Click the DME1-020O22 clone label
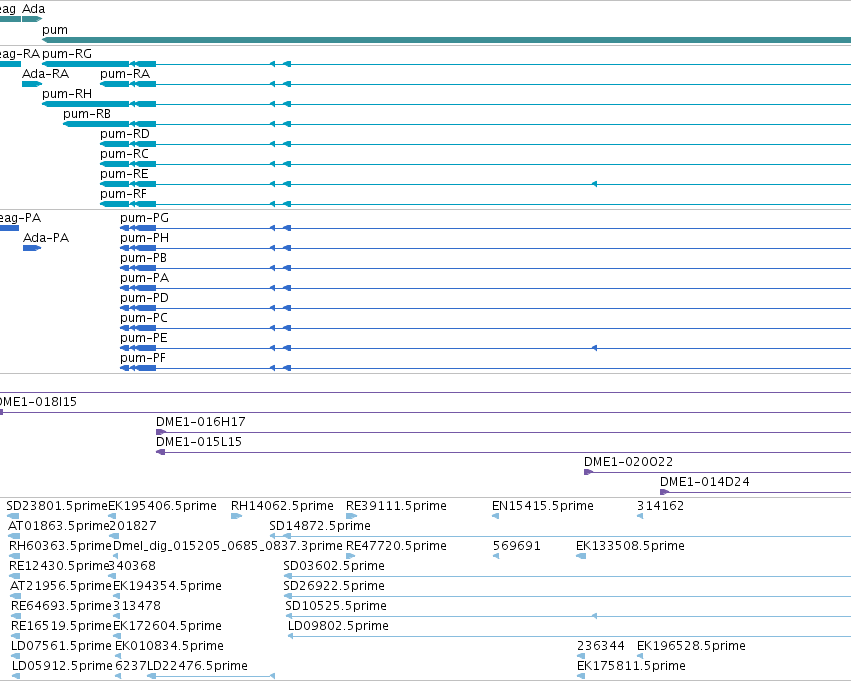The width and height of the screenshot is (851, 681). click(628, 462)
